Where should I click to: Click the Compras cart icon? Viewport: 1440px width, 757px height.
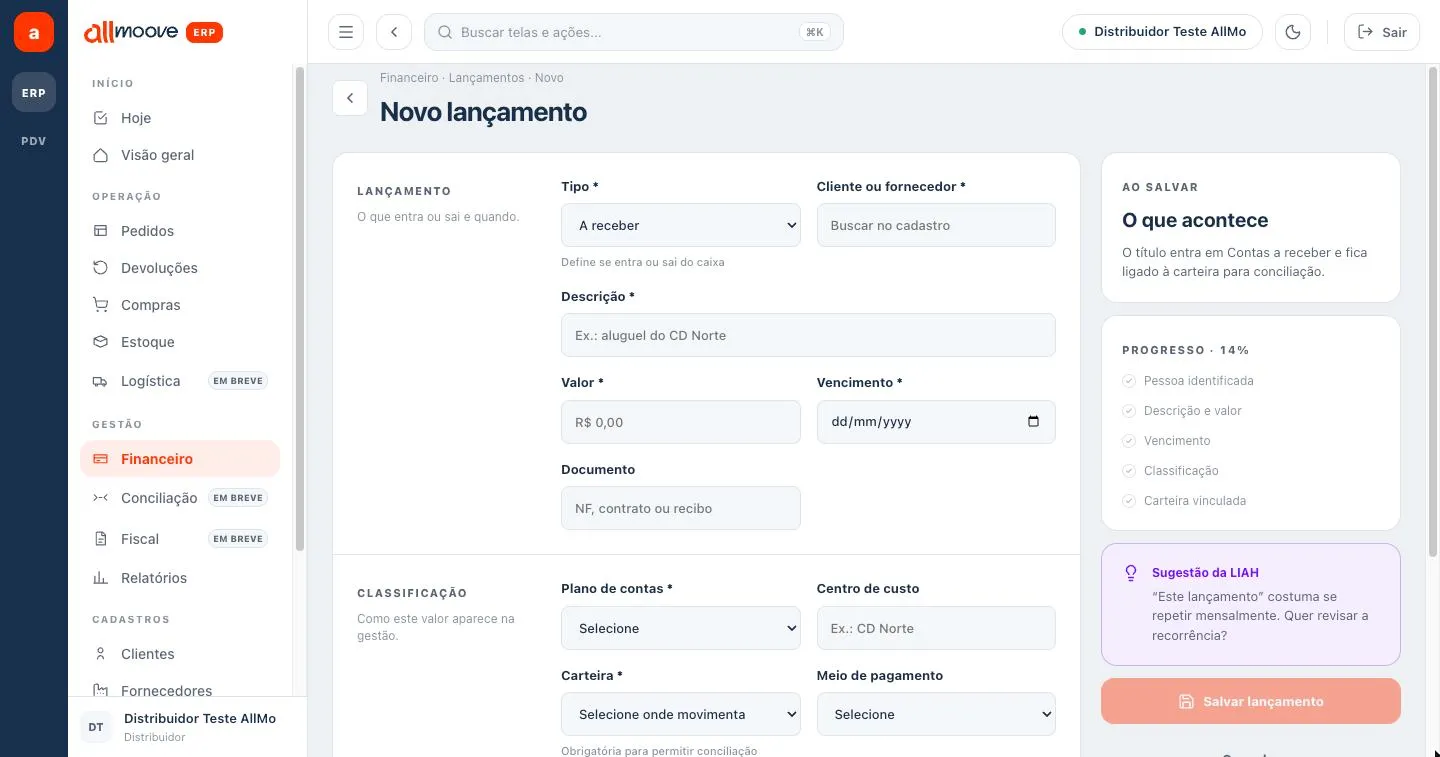[100, 305]
